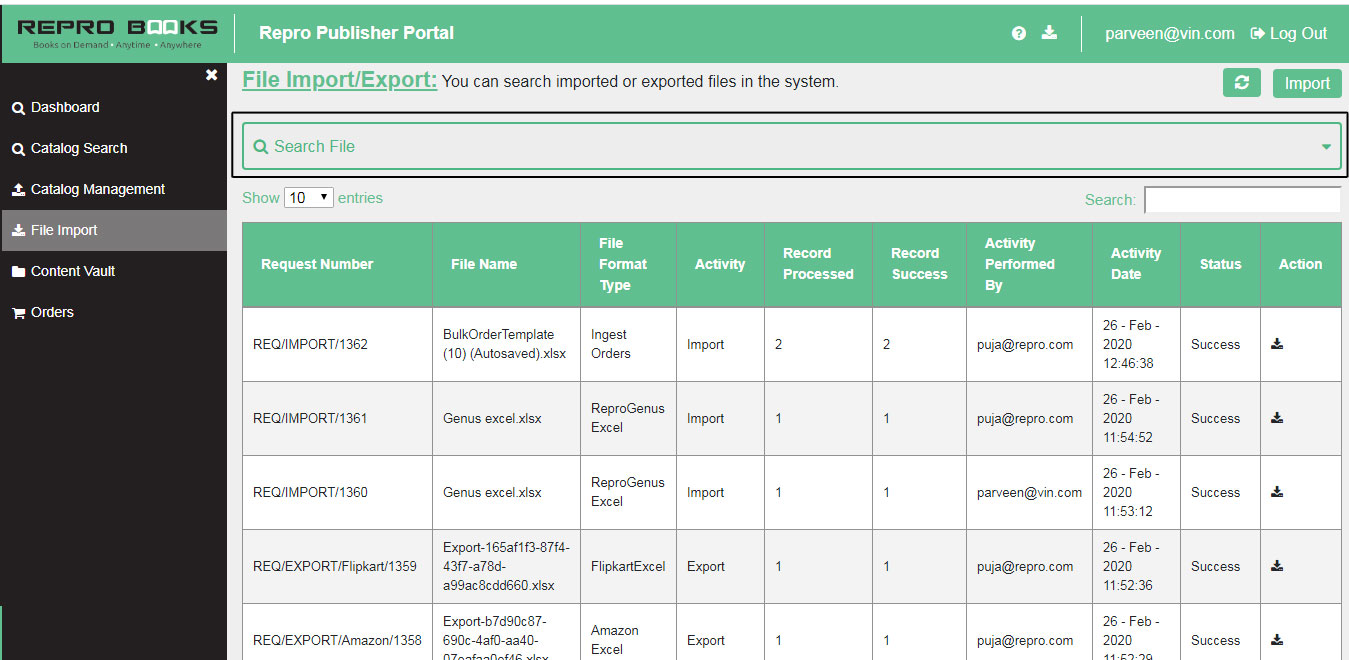Click inside the Search input field

(x=1242, y=199)
